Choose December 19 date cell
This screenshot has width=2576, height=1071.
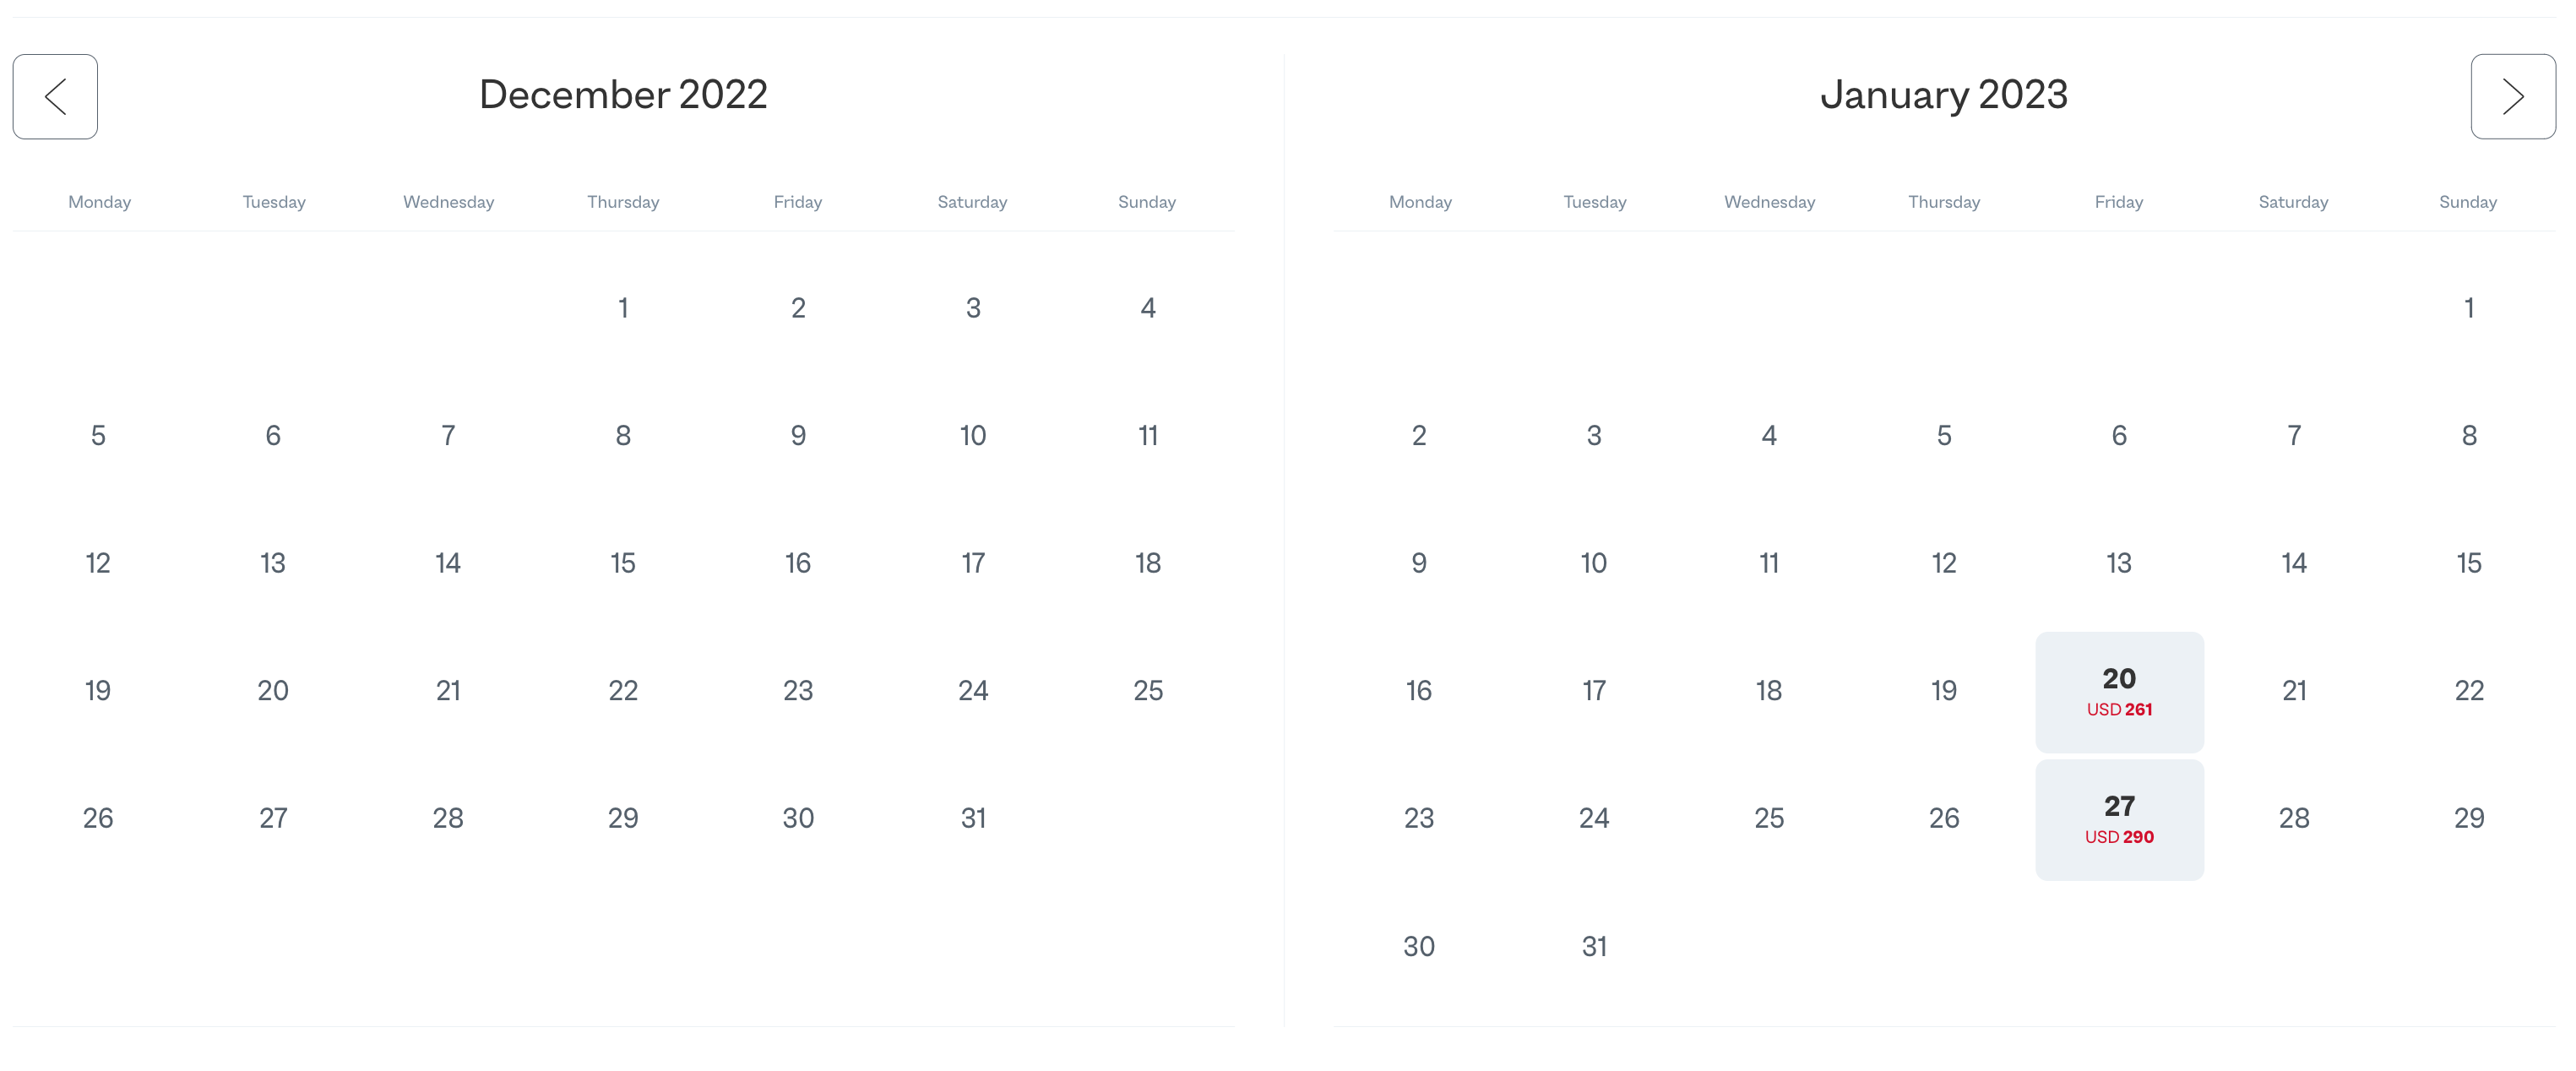[98, 691]
